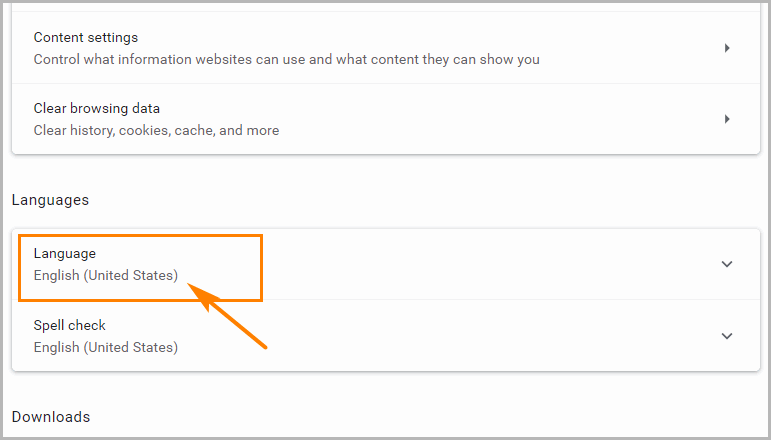Click English (United States) under Spell check
The height and width of the screenshot is (440, 771).
[x=106, y=347]
